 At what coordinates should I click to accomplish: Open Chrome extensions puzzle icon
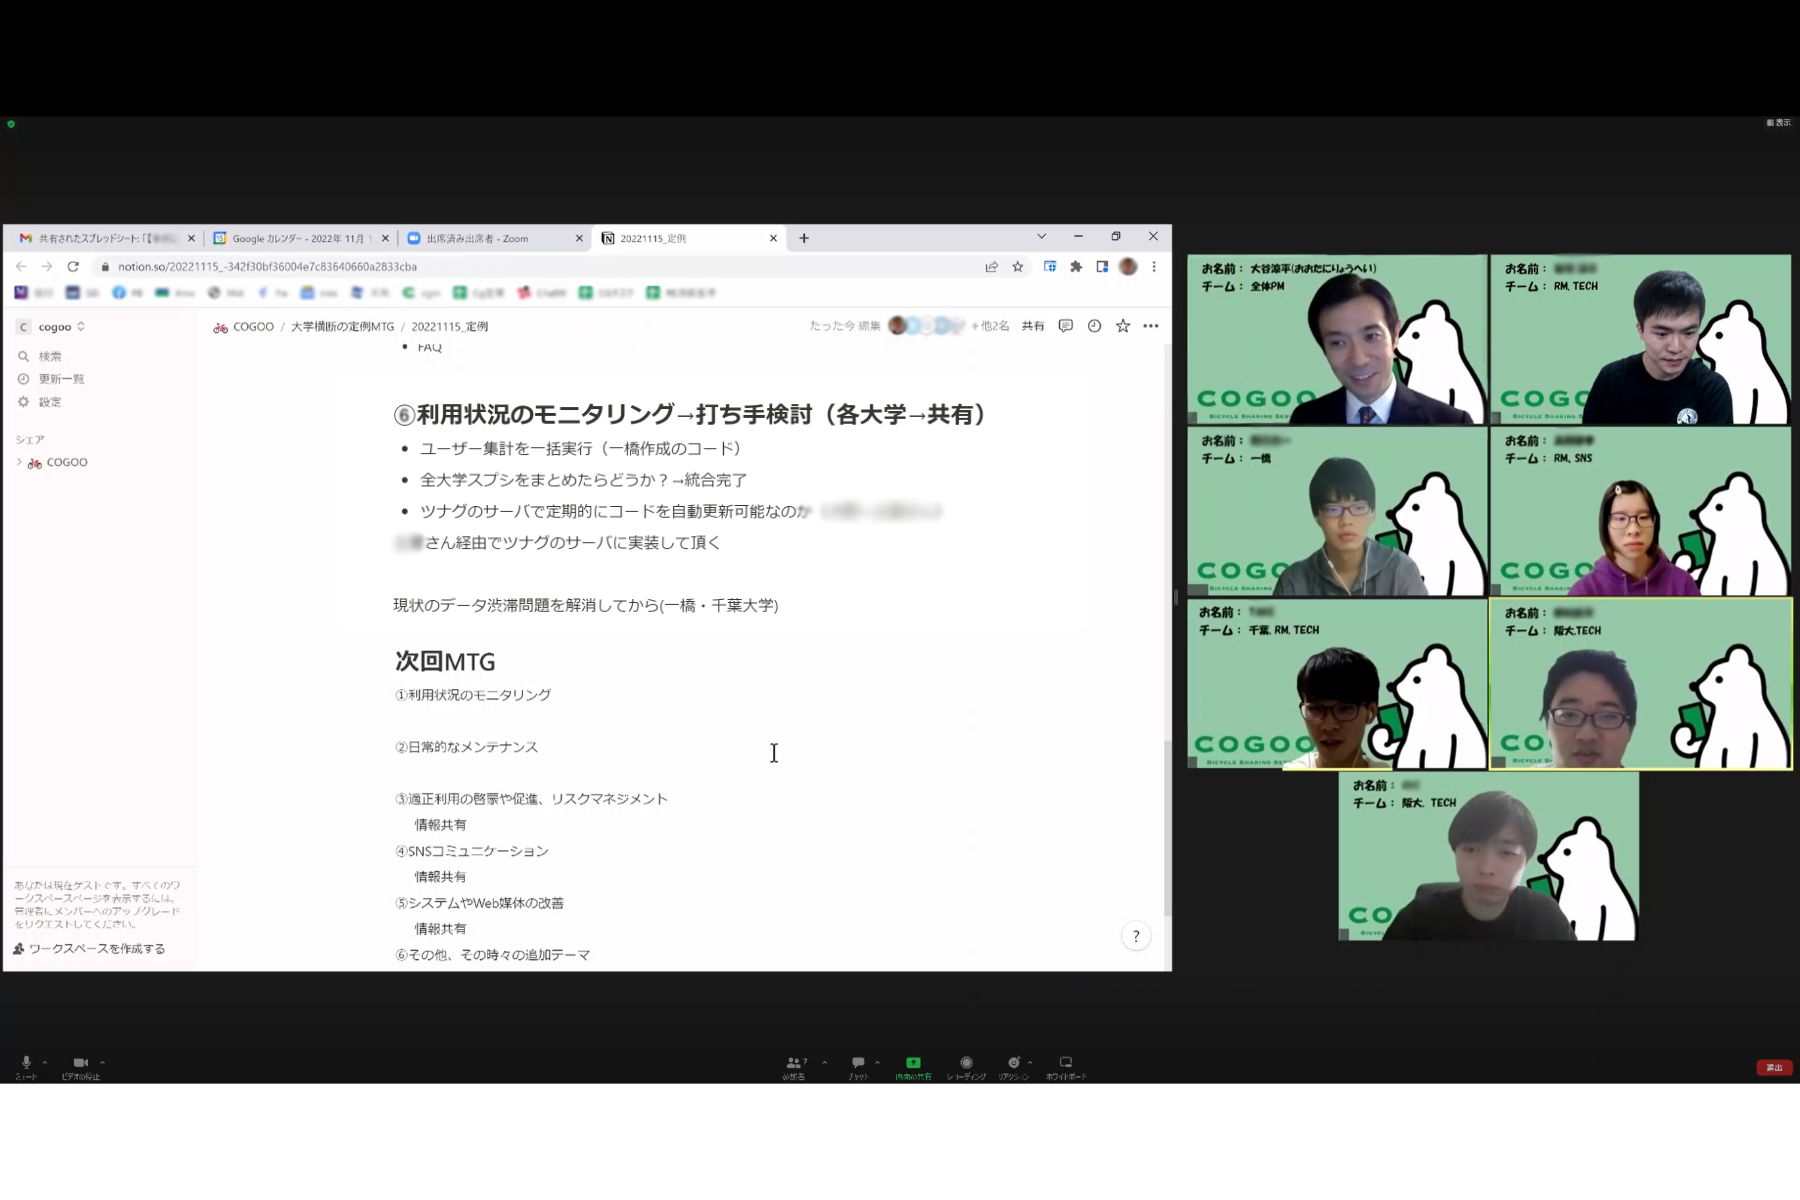coord(1076,267)
